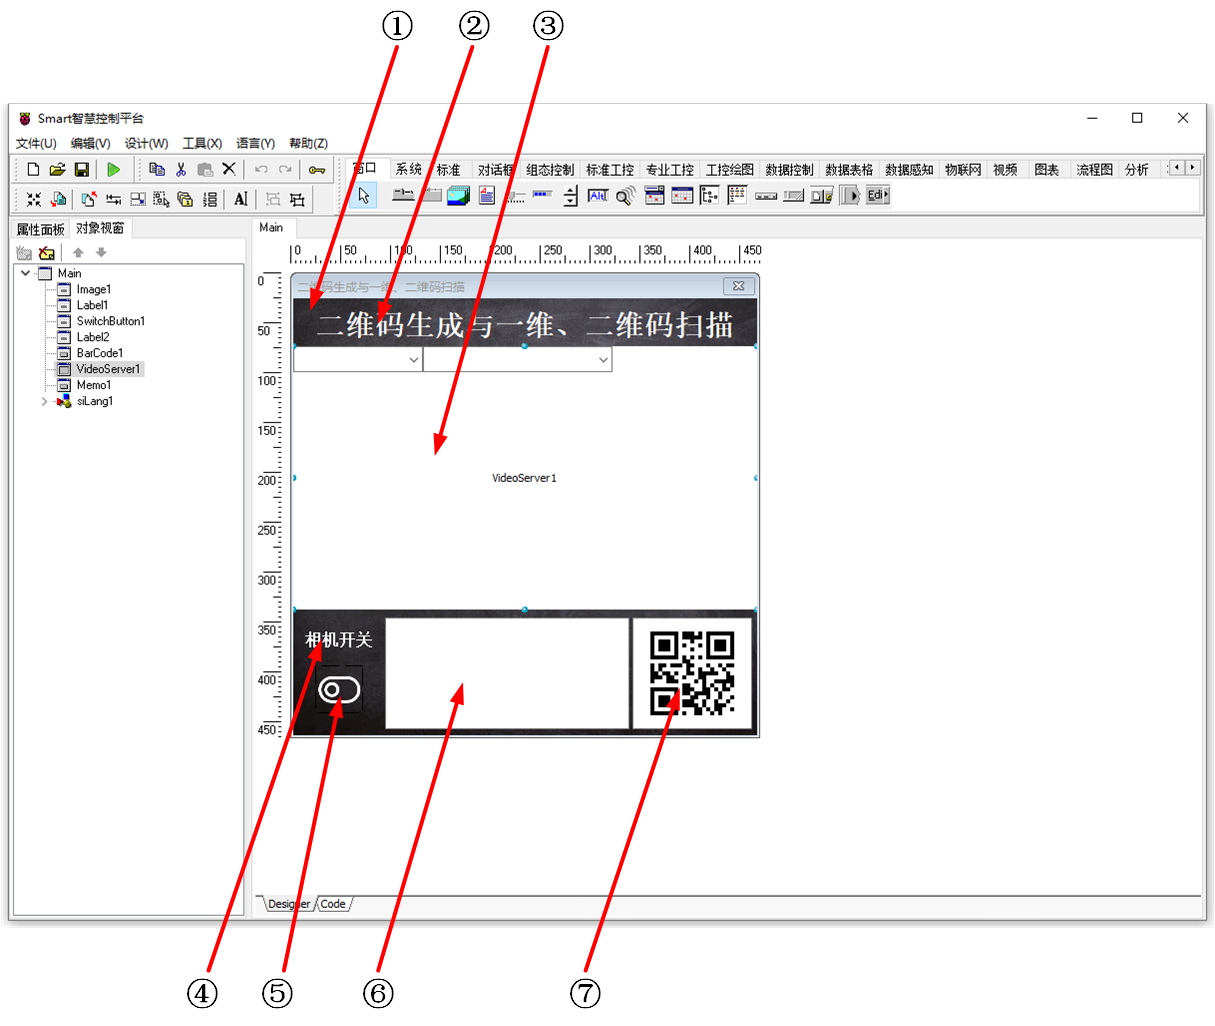Open the 专业工控 palette tab

(x=670, y=169)
